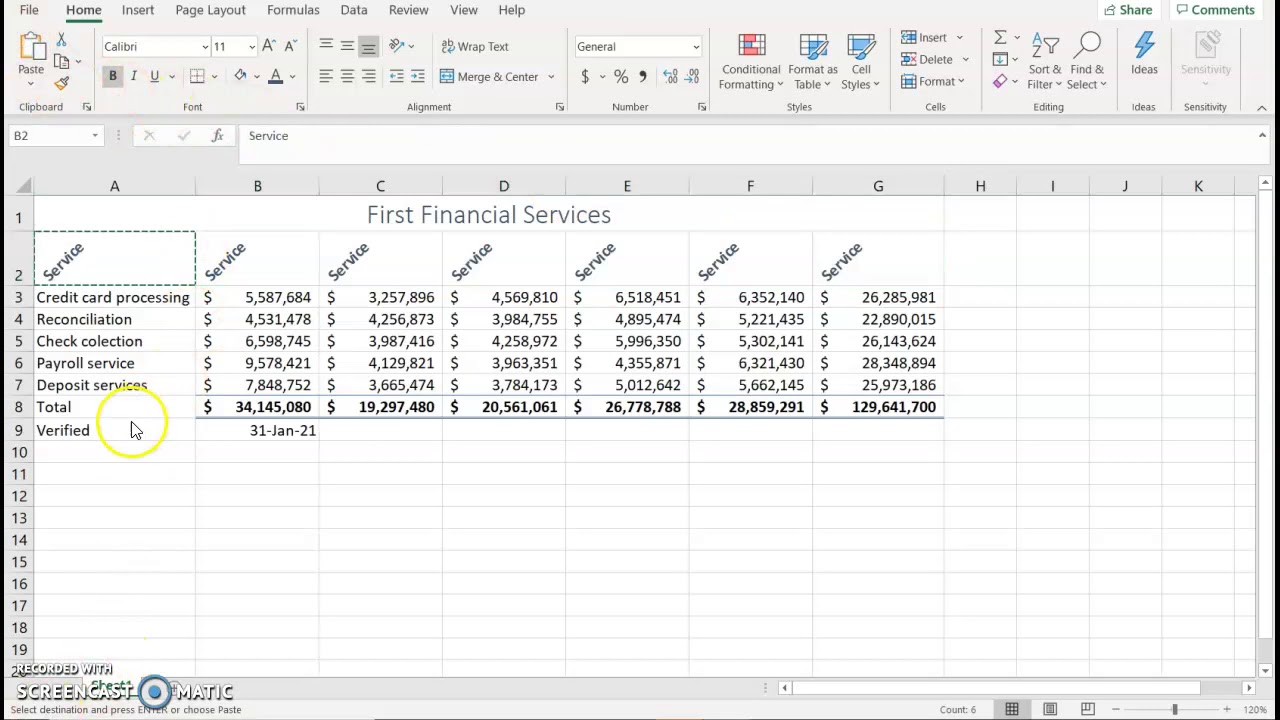Click the column D header
The height and width of the screenshot is (720, 1280).
(x=504, y=186)
